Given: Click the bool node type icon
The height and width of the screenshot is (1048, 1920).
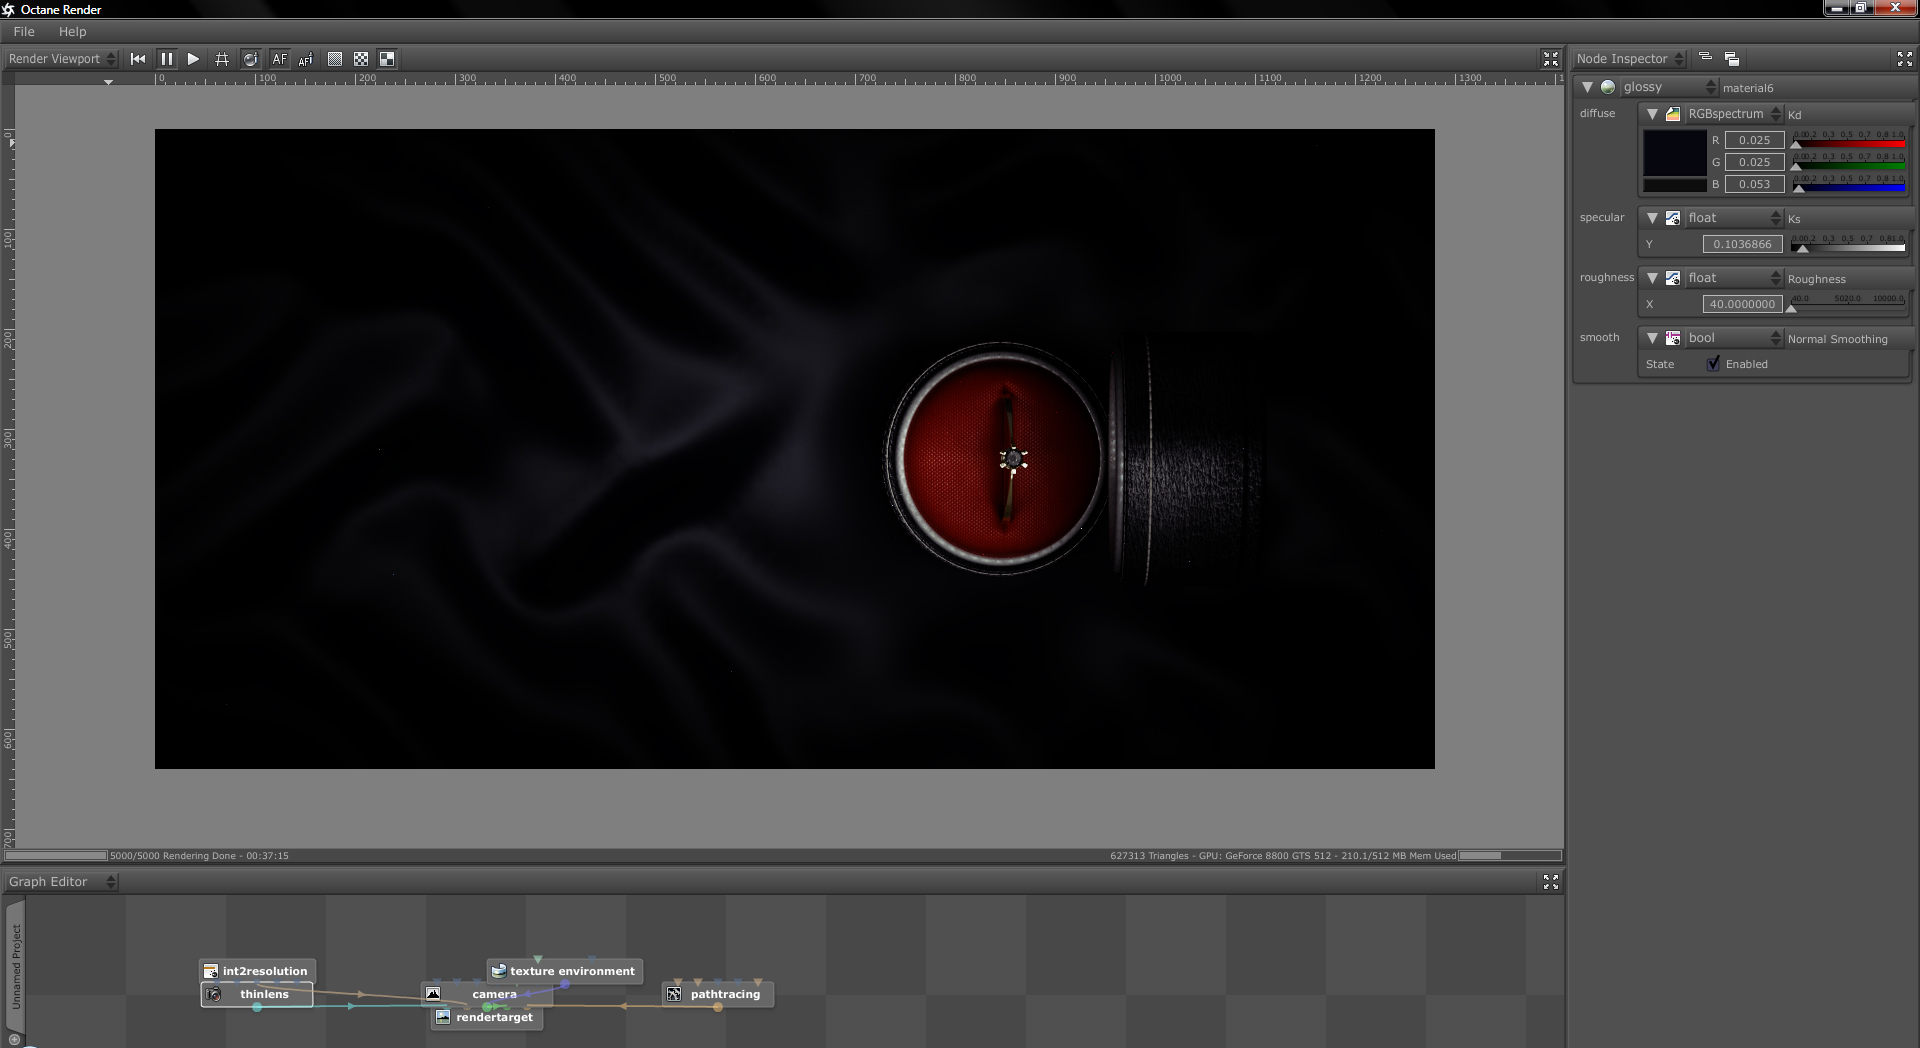Looking at the screenshot, I should [x=1673, y=338].
